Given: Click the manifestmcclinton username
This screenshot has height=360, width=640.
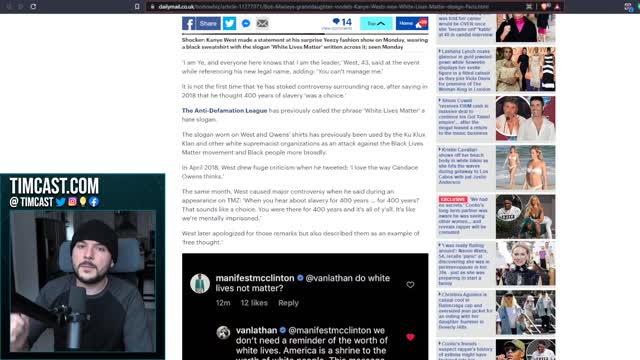Looking at the screenshot, I should click(x=255, y=278).
